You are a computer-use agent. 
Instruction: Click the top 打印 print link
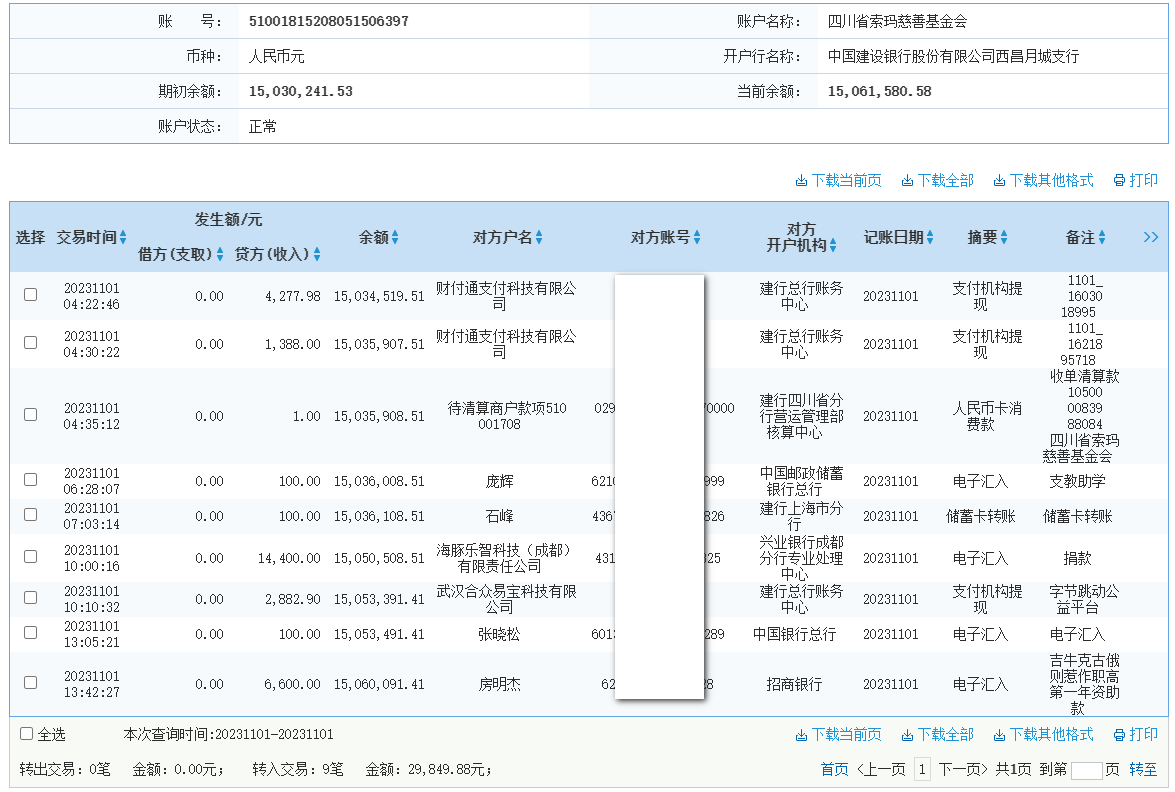click(1135, 181)
